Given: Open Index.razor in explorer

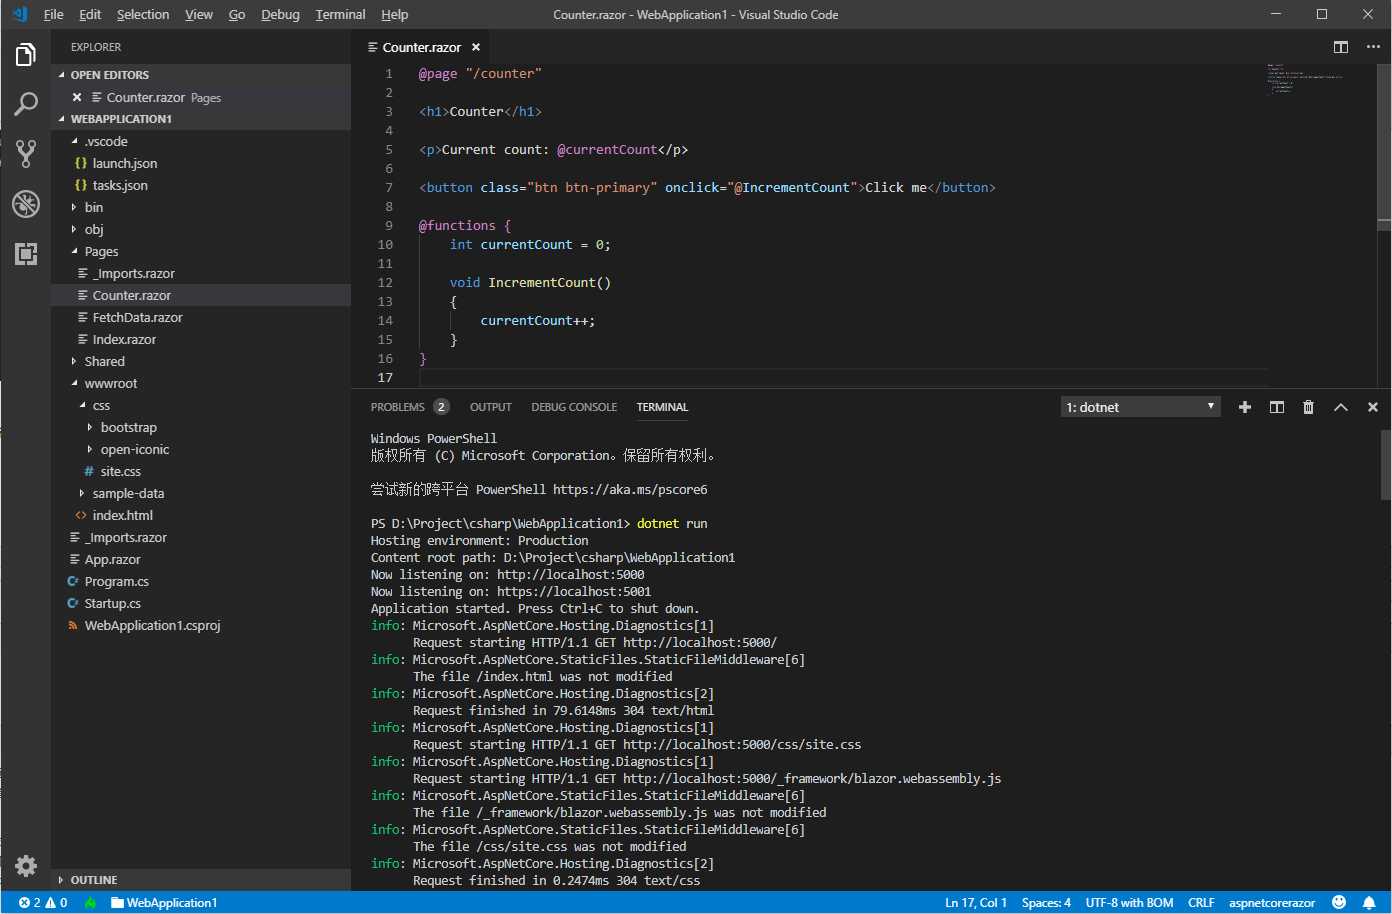Looking at the screenshot, I should 201,339.
